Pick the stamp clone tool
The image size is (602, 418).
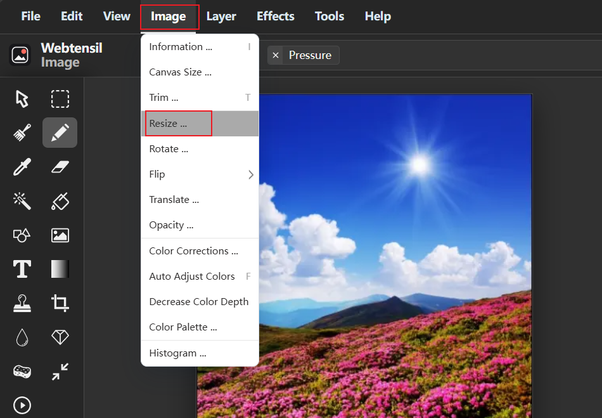coord(22,303)
